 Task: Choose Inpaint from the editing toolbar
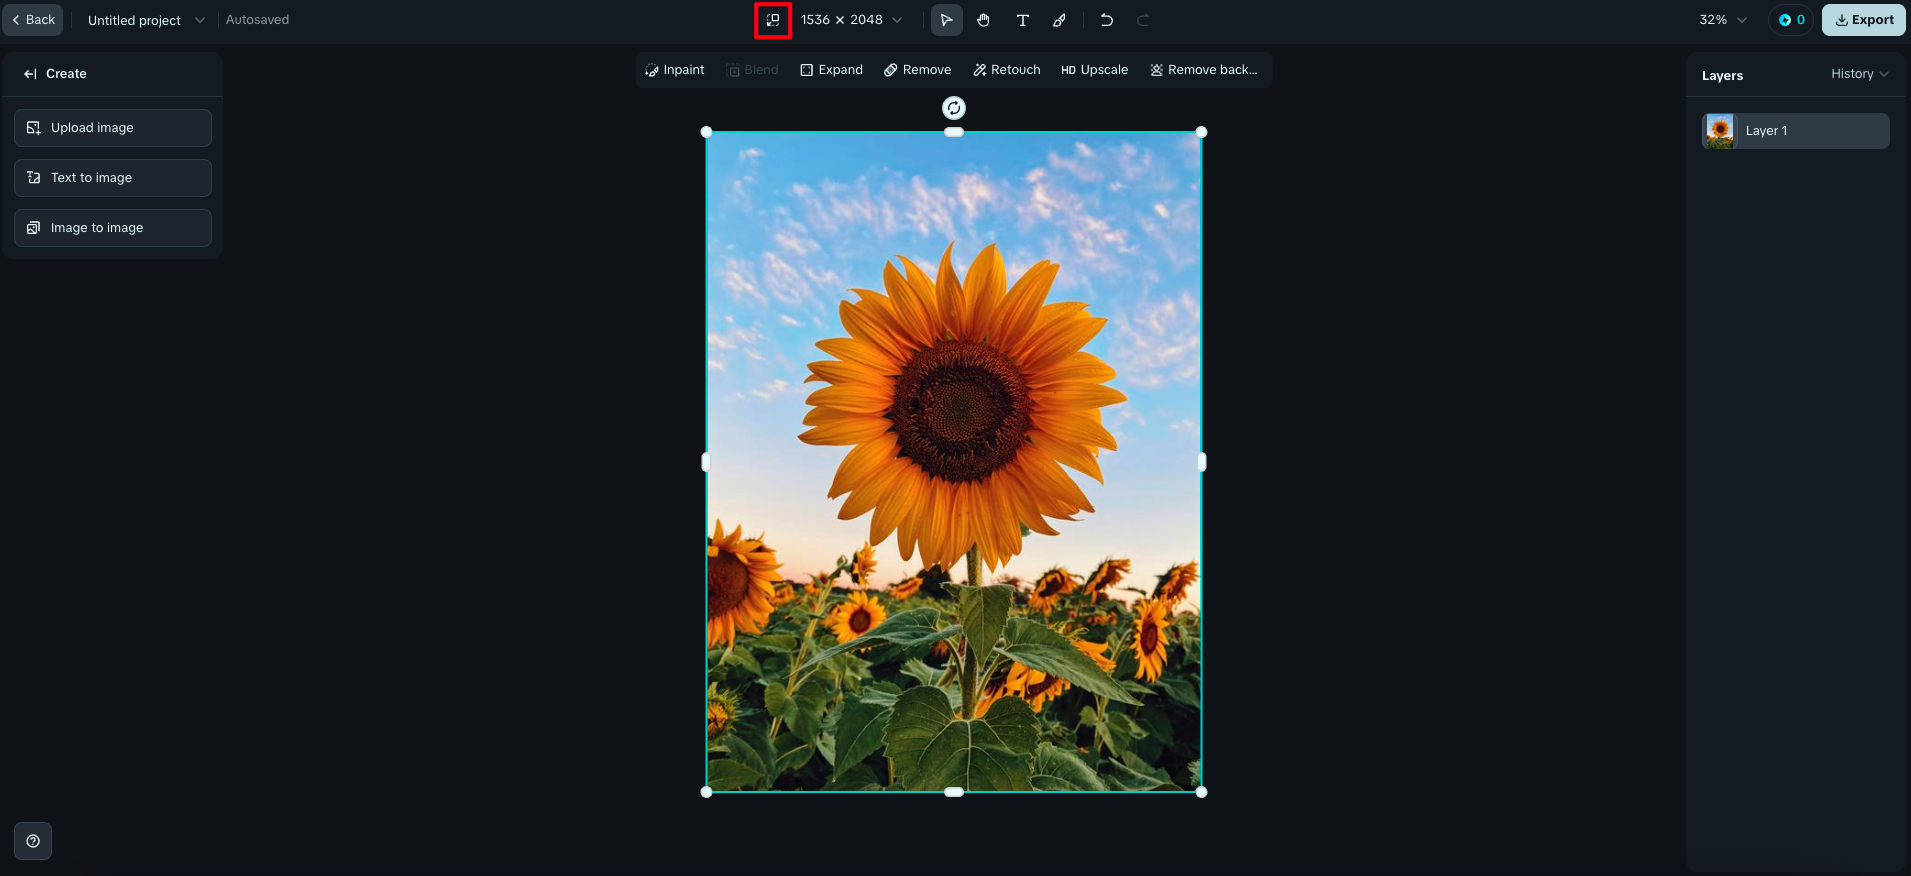pos(675,70)
